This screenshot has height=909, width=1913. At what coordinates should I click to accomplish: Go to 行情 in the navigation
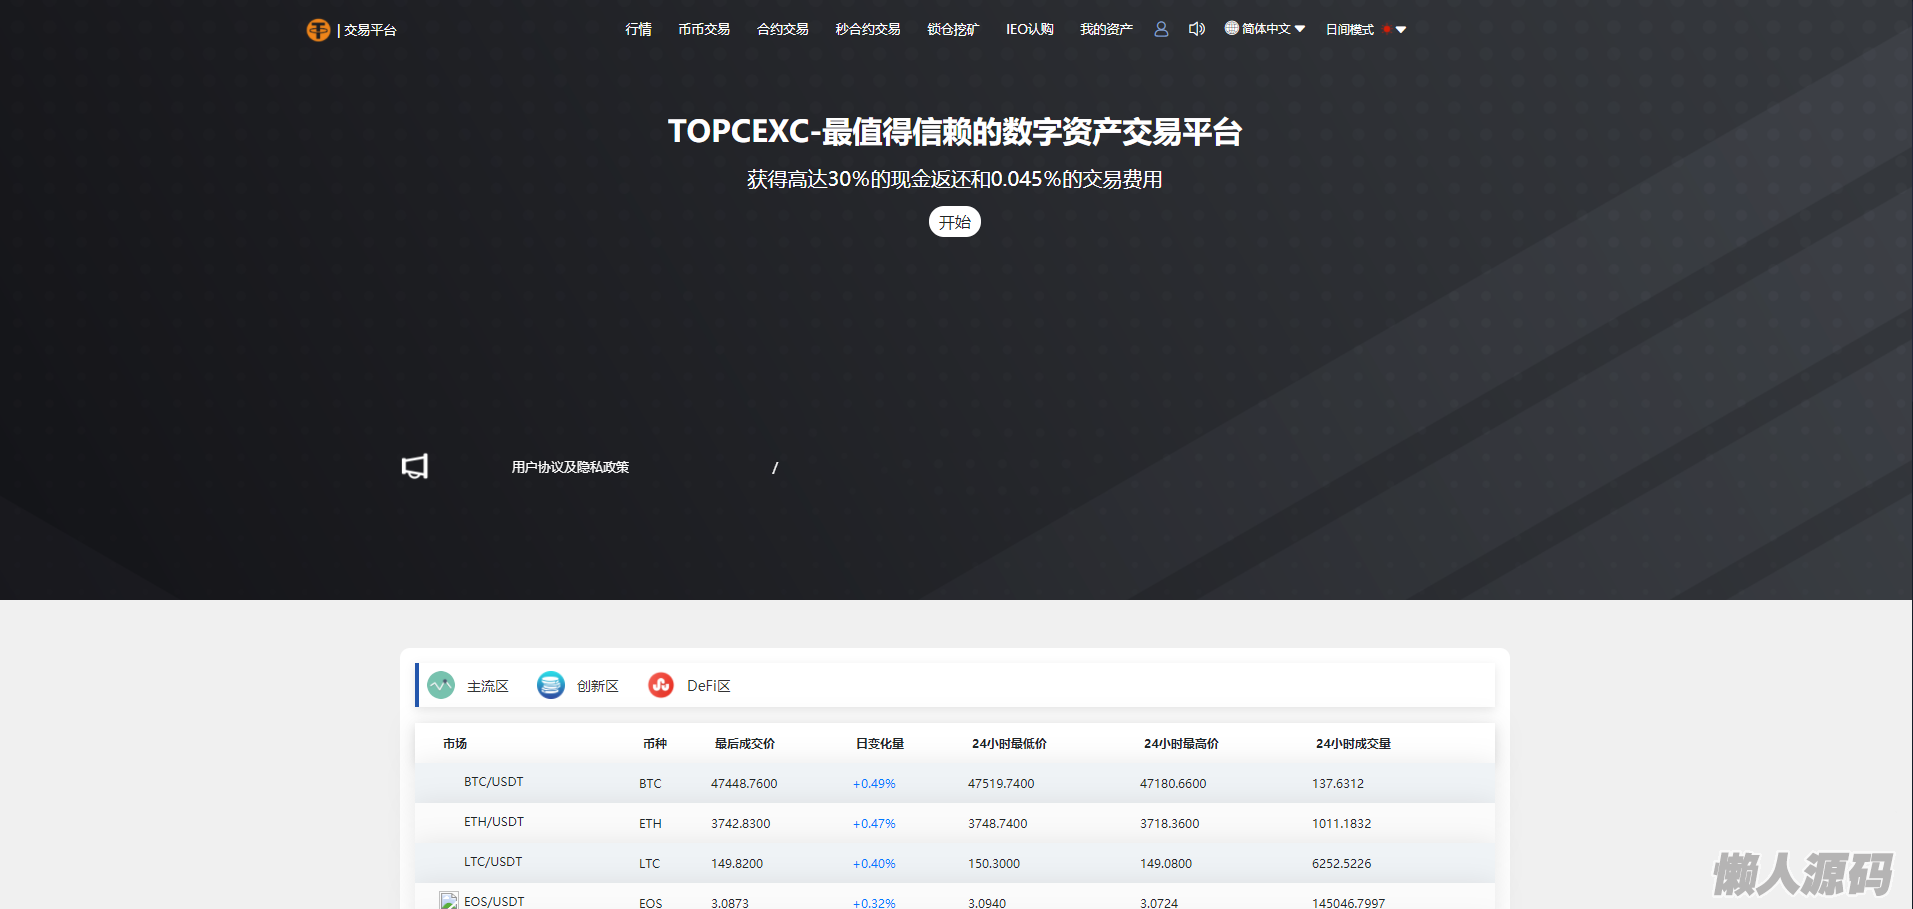click(x=638, y=30)
